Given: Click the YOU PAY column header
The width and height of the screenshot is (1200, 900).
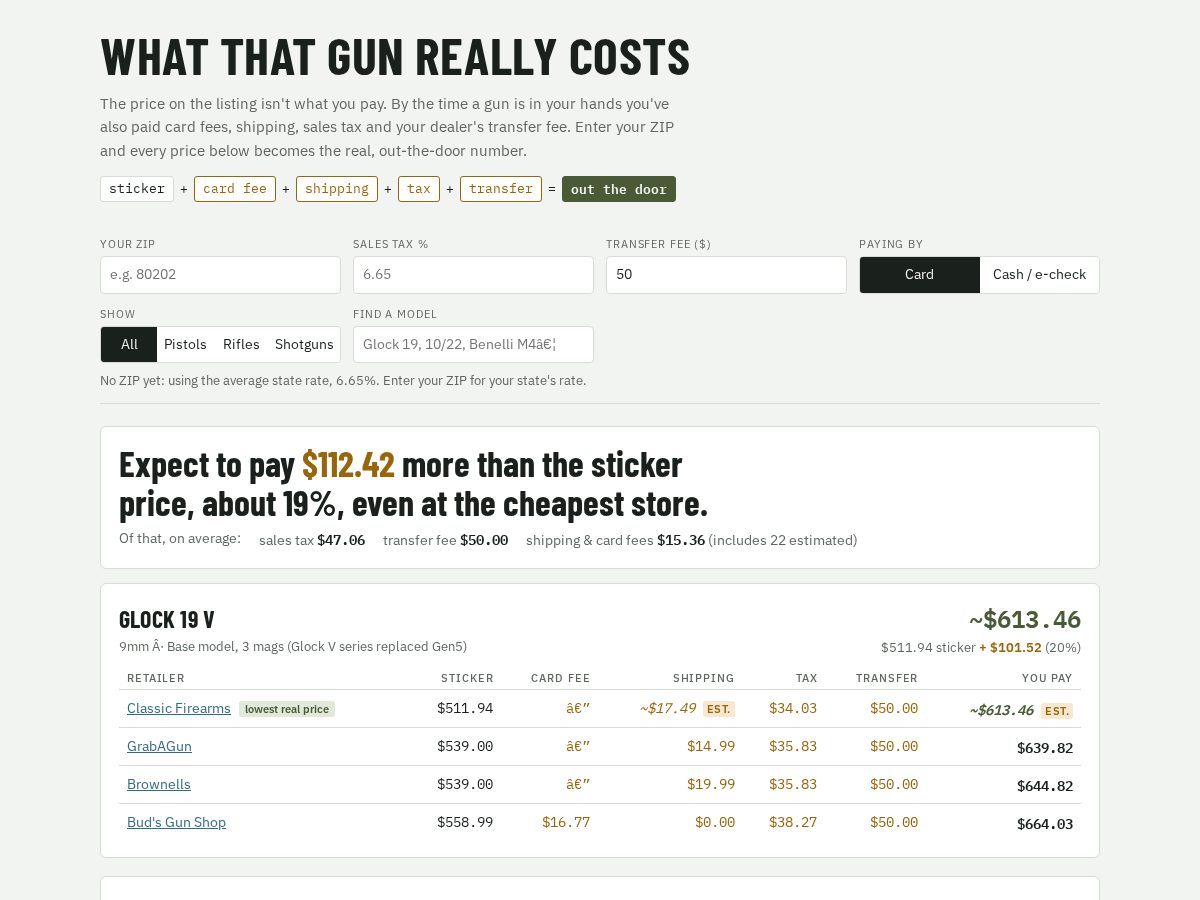Looking at the screenshot, I should (x=1047, y=678).
